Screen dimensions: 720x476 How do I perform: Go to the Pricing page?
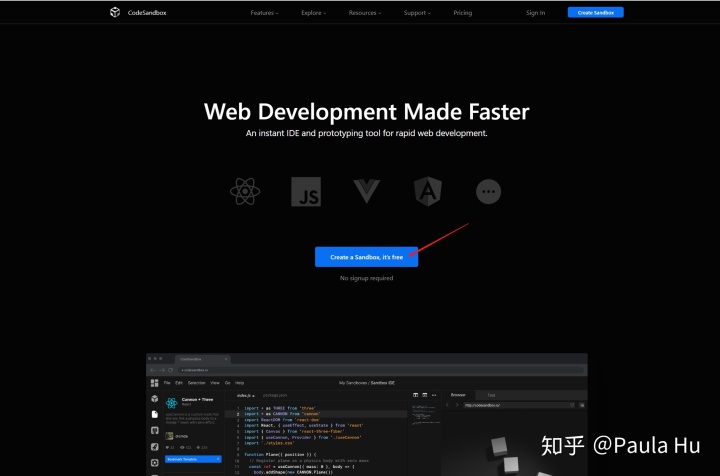(462, 13)
